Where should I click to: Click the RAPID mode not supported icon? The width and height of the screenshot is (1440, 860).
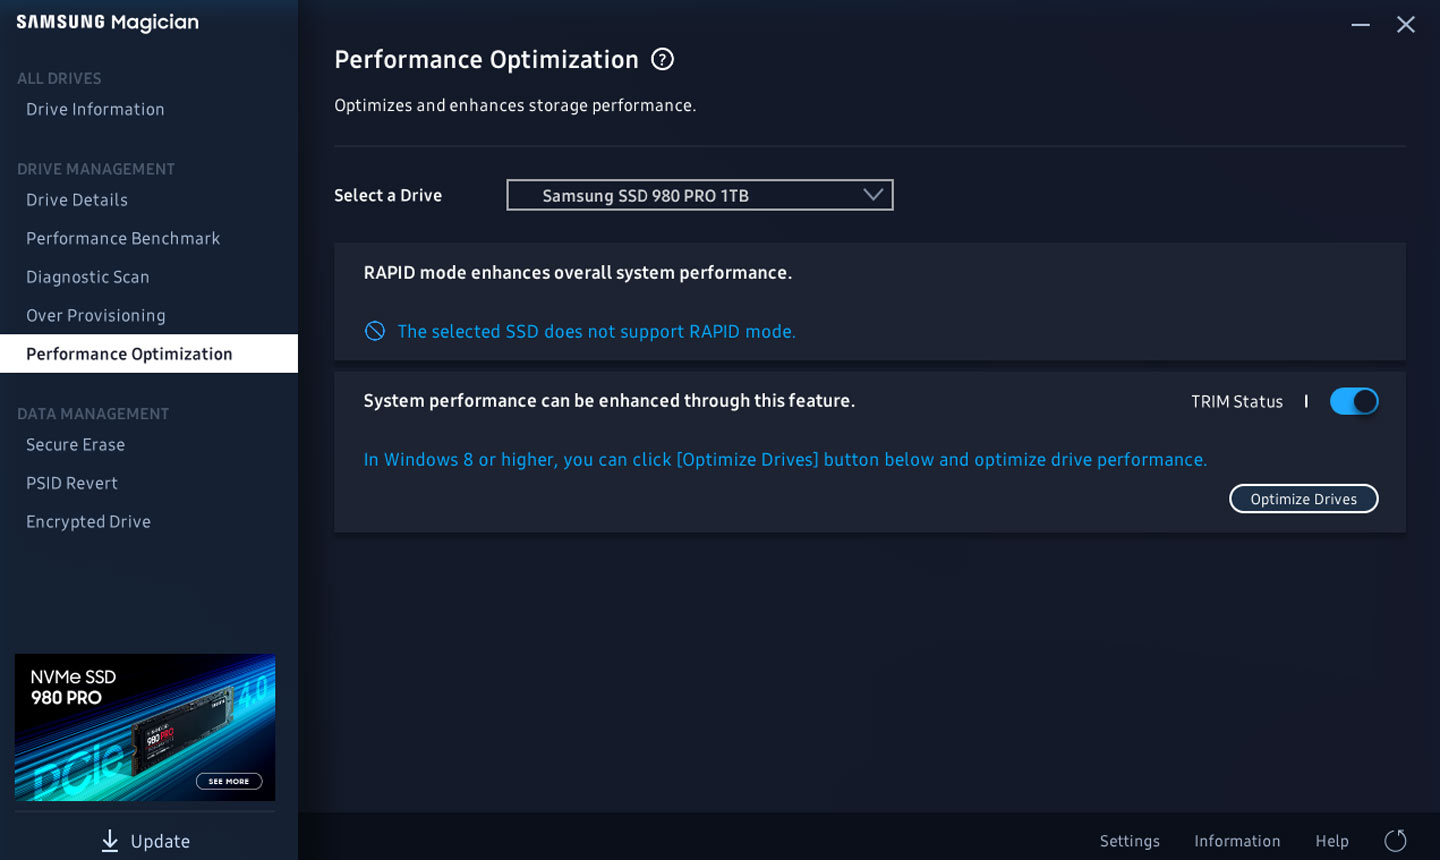tap(375, 331)
